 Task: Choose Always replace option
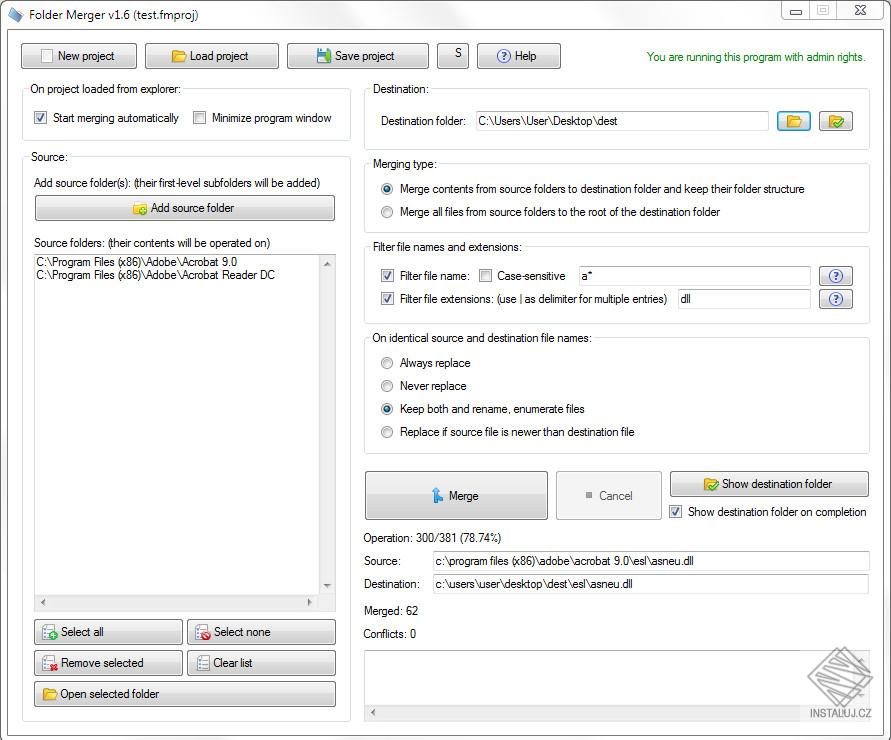point(387,363)
